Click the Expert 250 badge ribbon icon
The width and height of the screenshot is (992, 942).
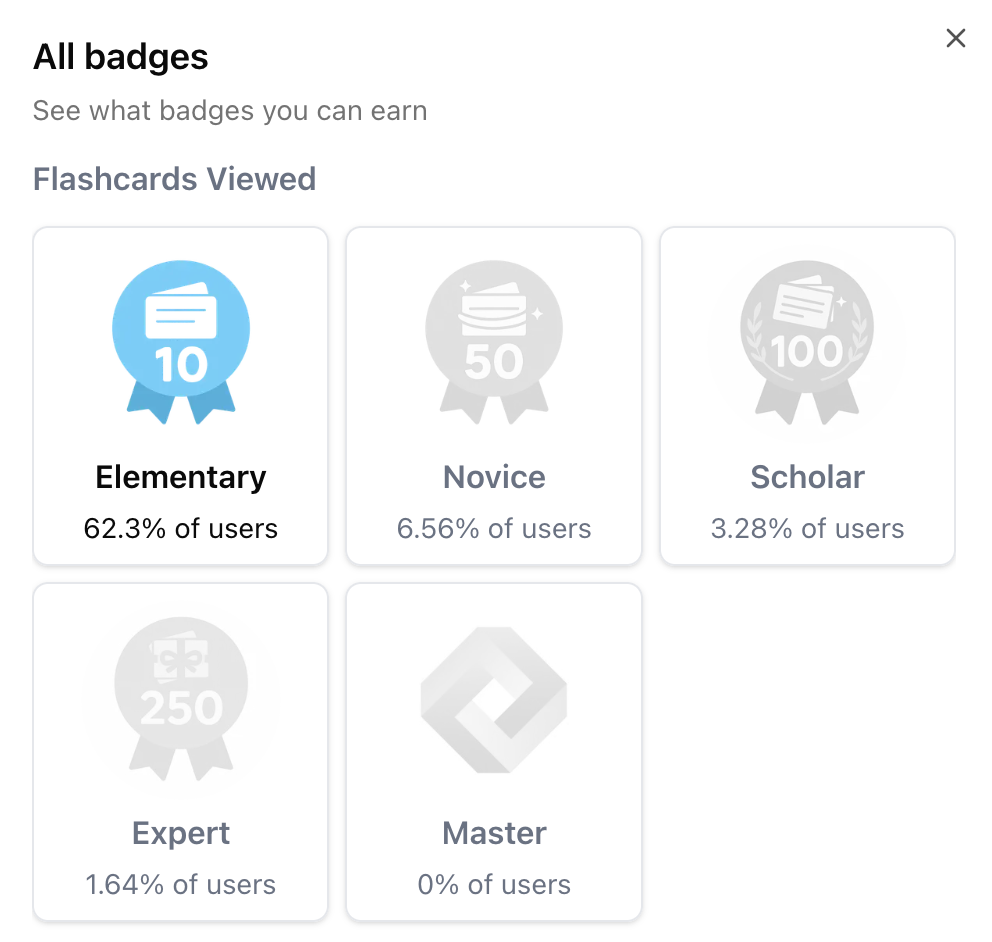pyautogui.click(x=180, y=685)
